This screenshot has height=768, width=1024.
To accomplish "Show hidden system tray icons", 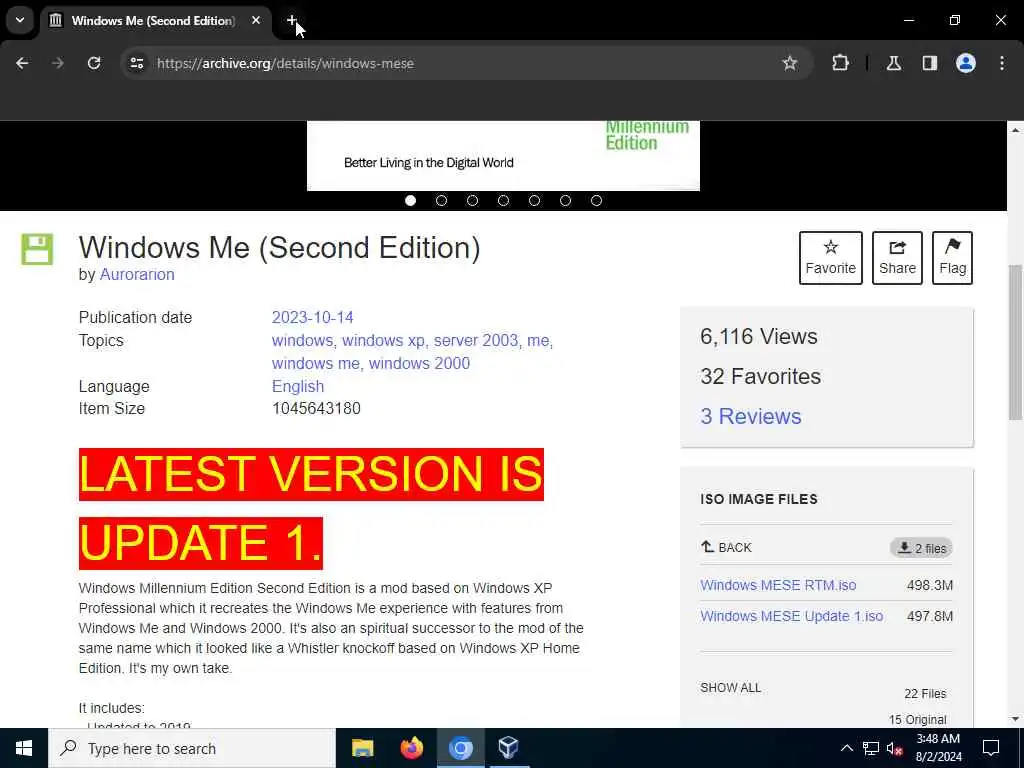I will (846, 748).
